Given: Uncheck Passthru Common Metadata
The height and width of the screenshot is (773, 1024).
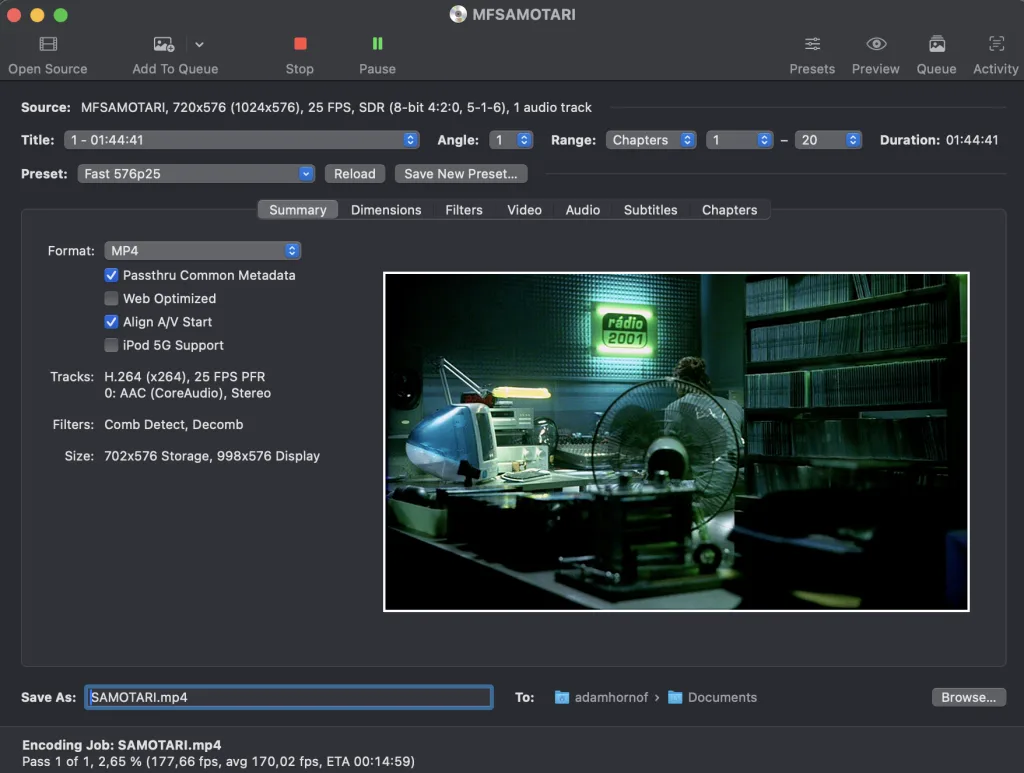Looking at the screenshot, I should (x=111, y=276).
